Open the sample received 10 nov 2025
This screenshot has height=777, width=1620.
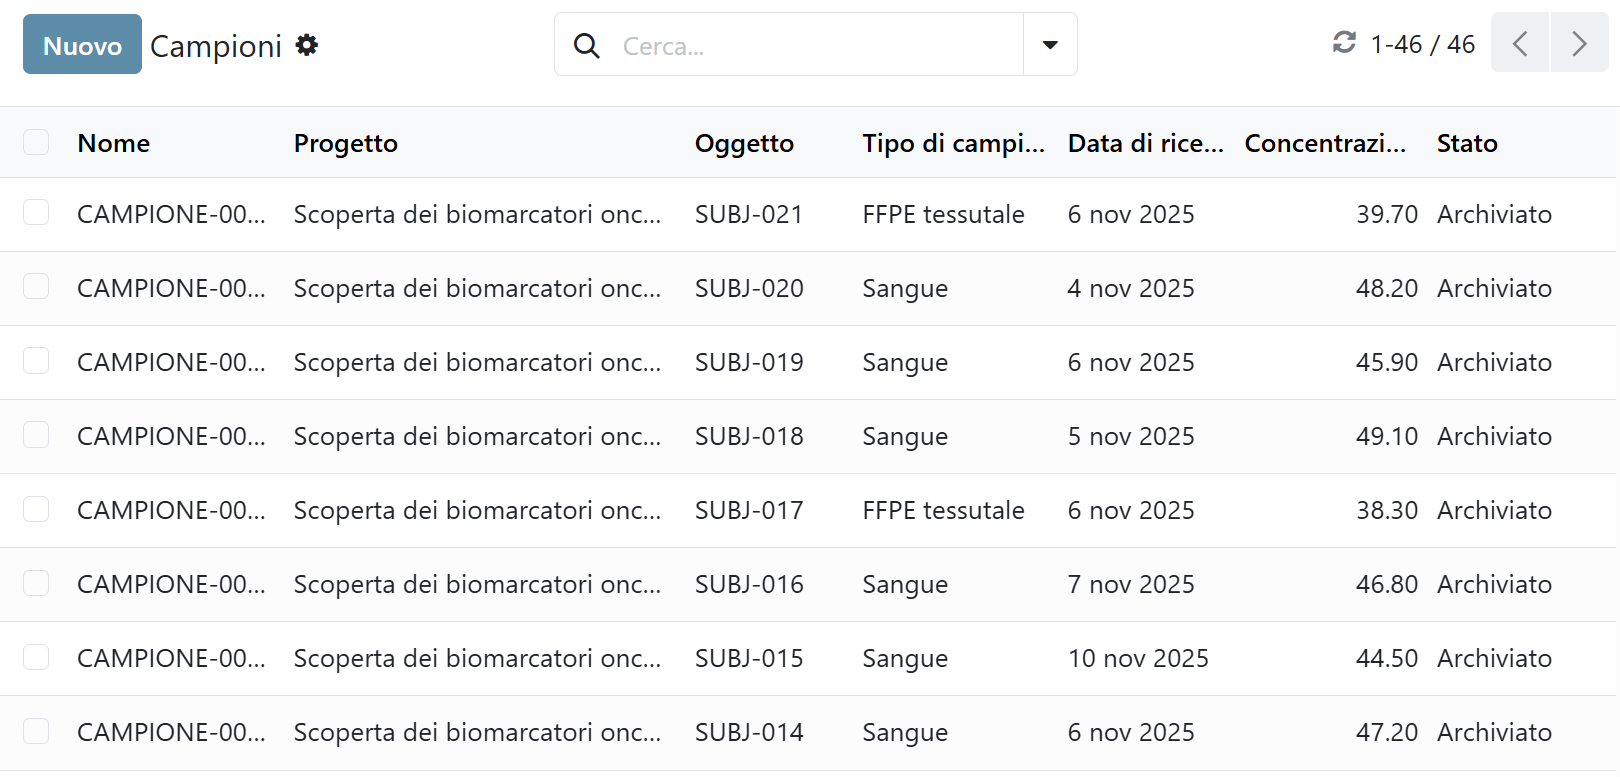(x=808, y=658)
